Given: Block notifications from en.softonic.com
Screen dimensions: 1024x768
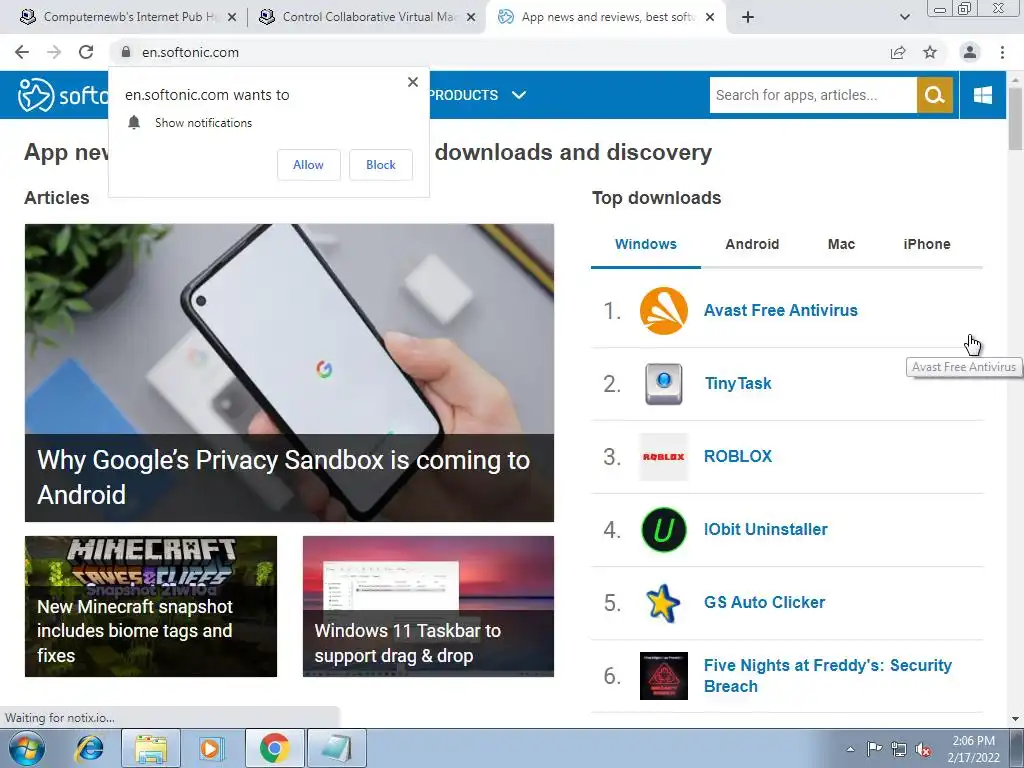Looking at the screenshot, I should 381,165.
